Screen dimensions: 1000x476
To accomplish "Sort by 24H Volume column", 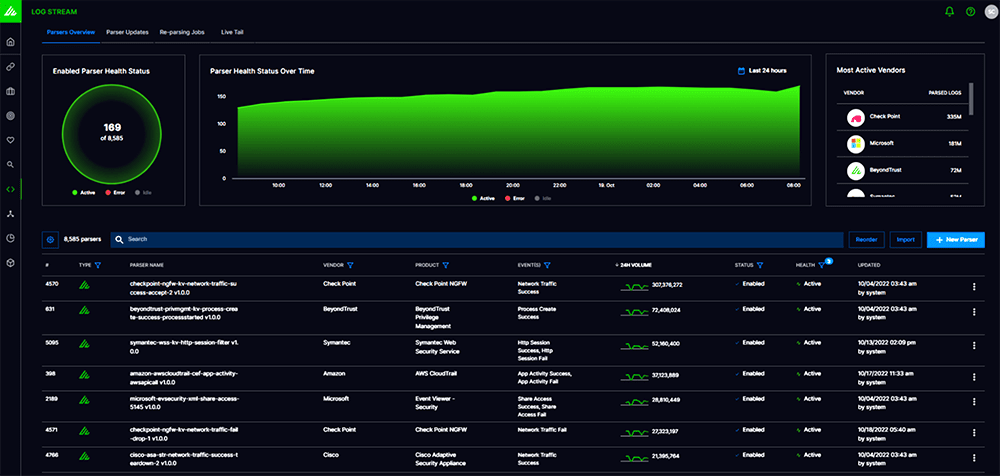I will click(633, 265).
